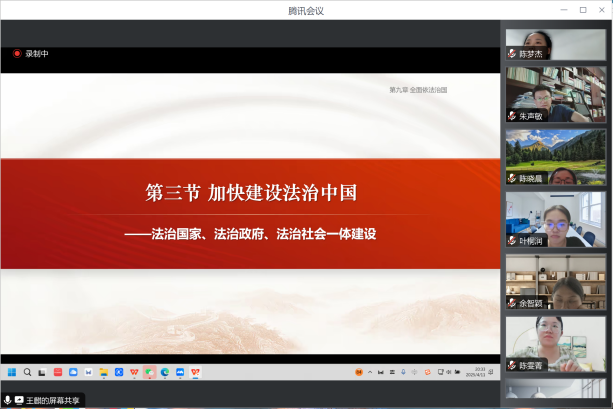
Task: Click the Task View icon on taskbar
Action: tap(42, 372)
